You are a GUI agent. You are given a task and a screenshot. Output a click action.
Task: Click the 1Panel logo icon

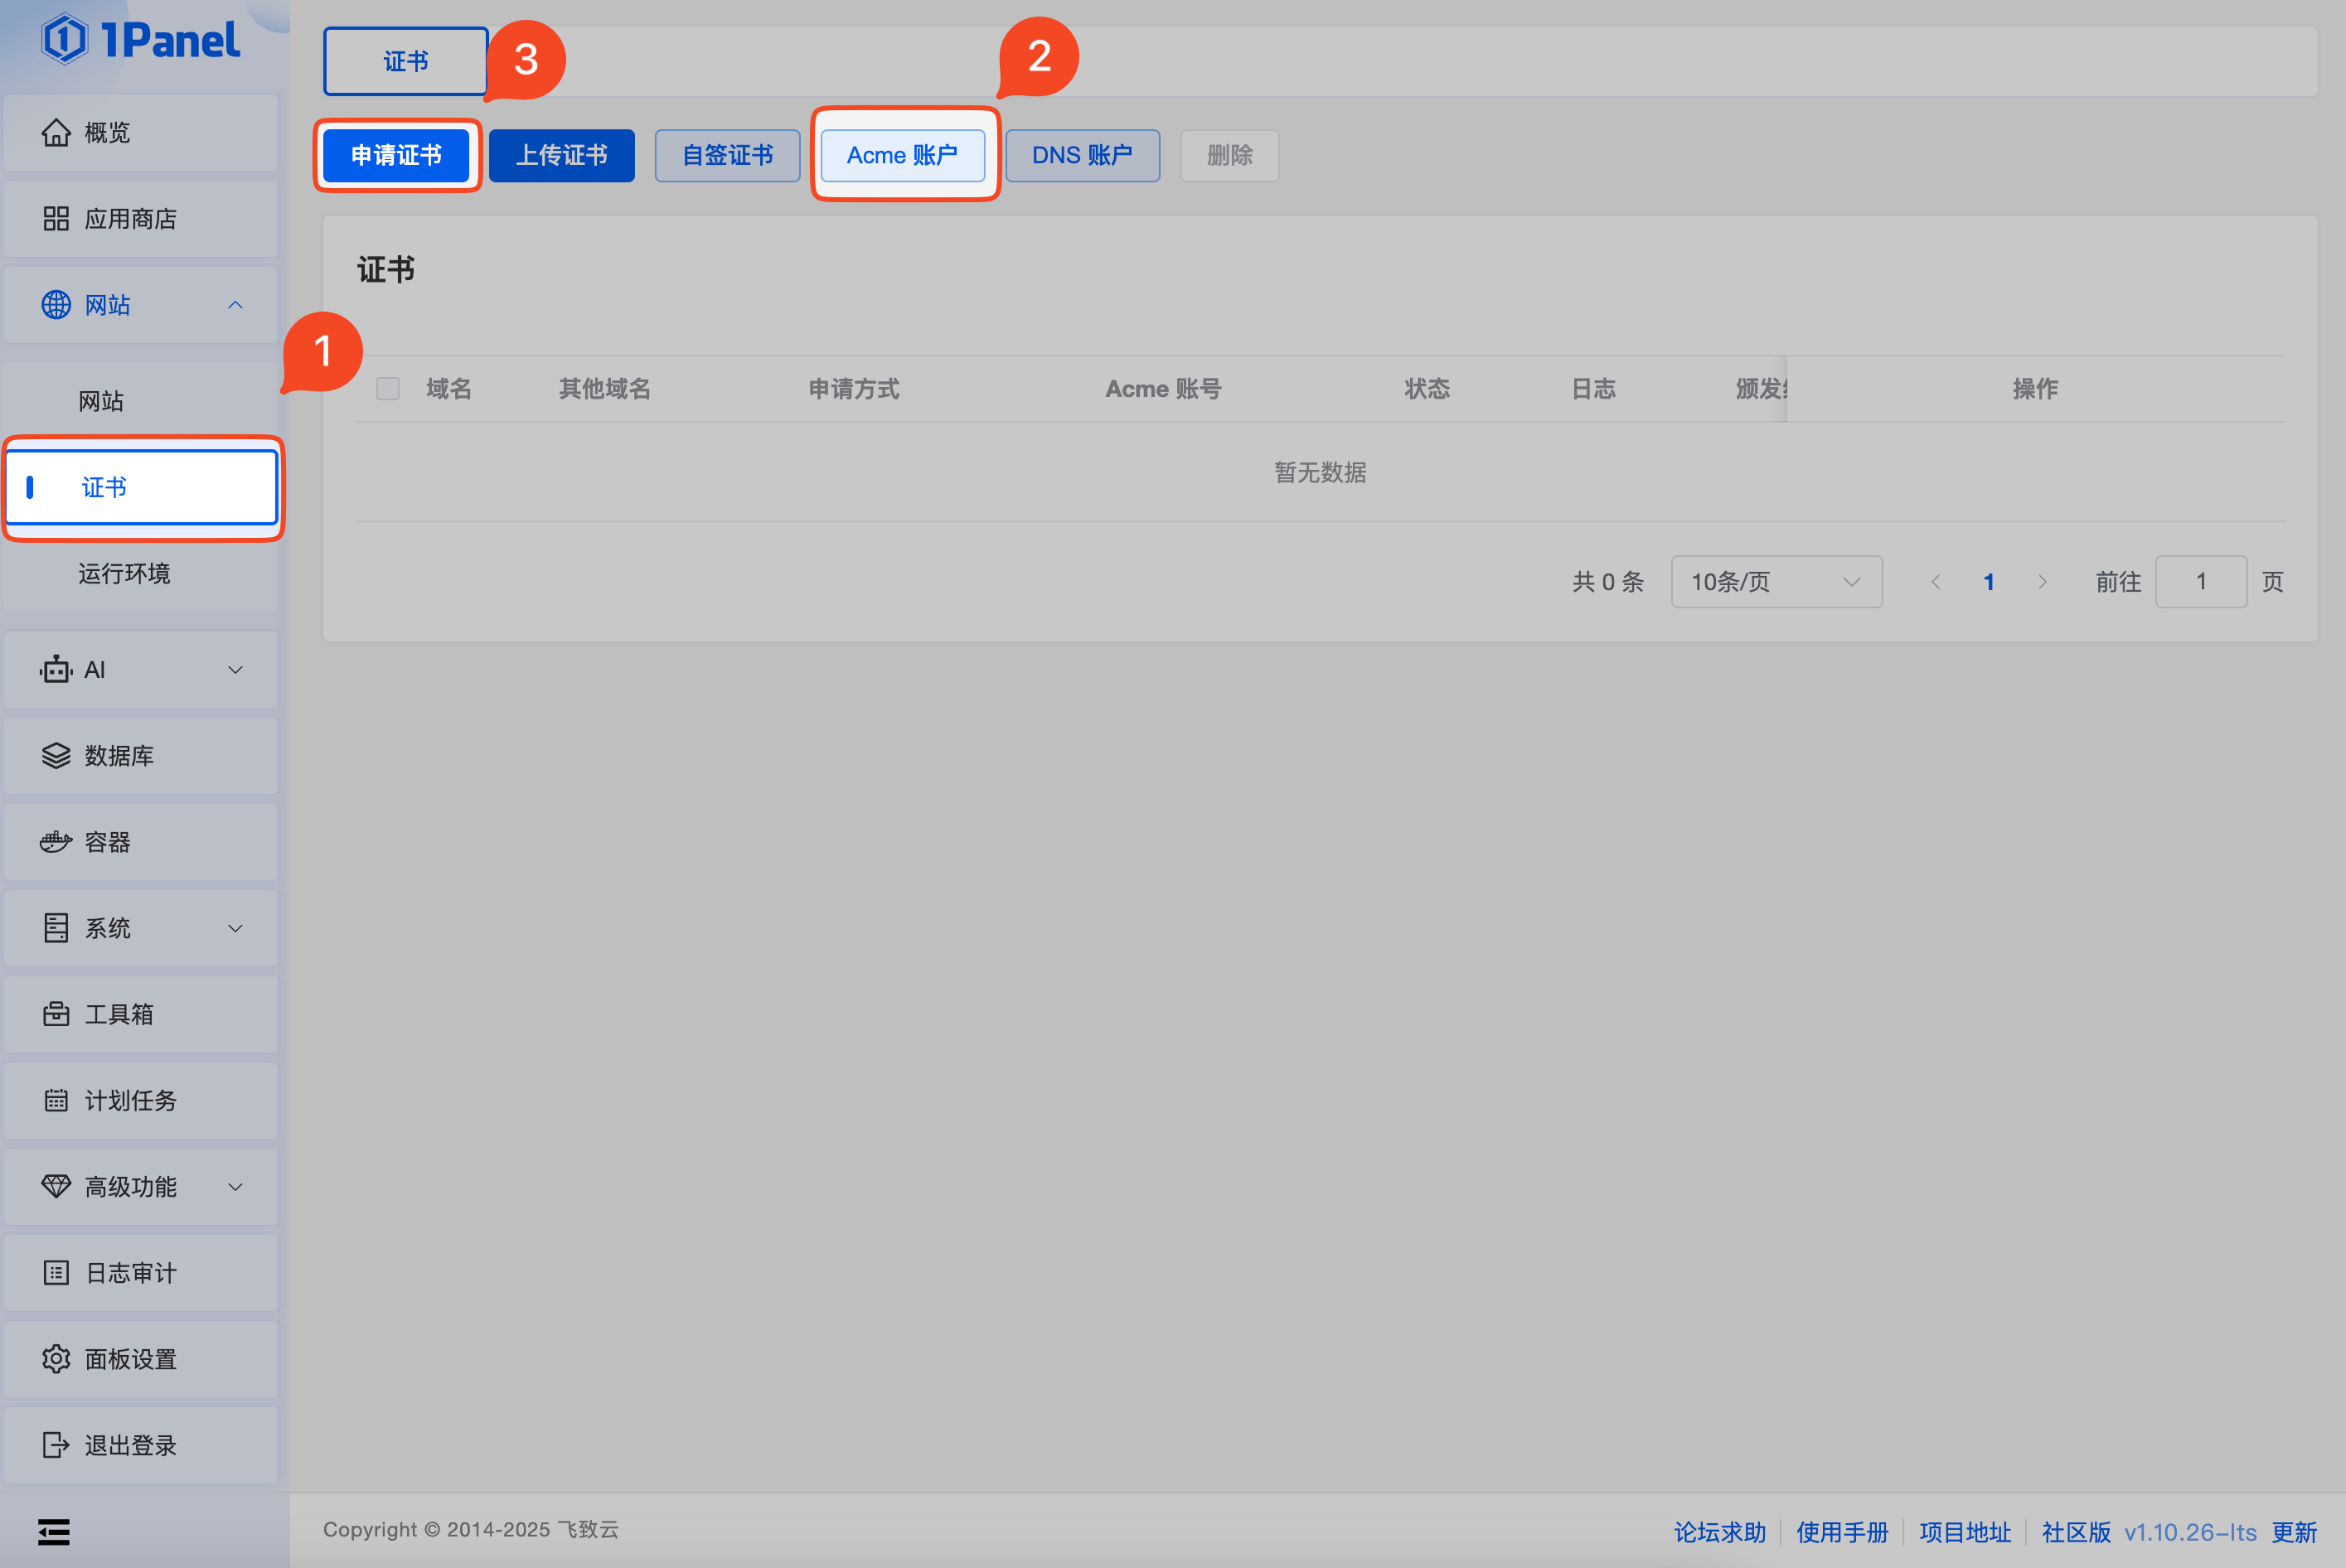(64, 40)
